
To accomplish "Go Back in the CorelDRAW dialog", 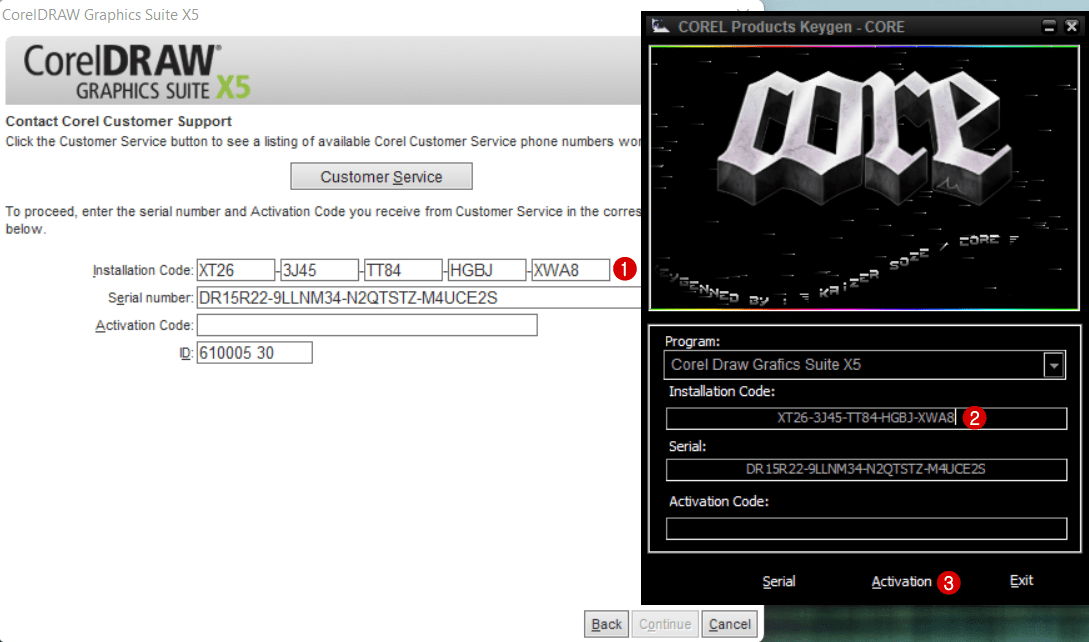I will [606, 624].
